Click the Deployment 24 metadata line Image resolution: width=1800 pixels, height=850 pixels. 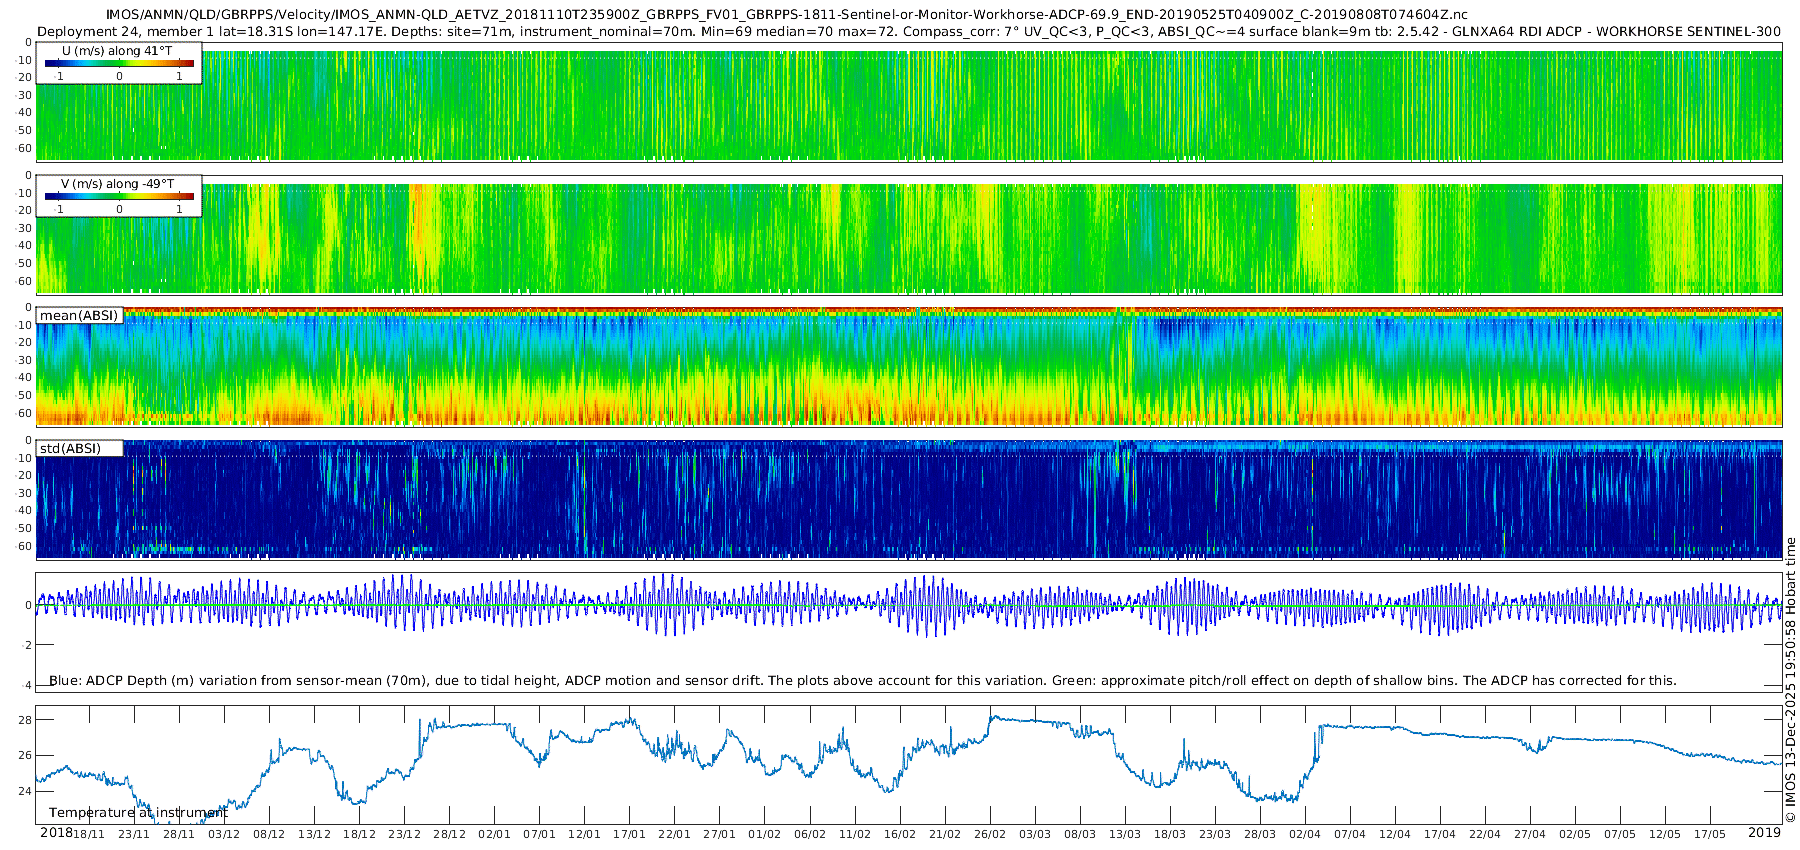pyautogui.click(x=908, y=32)
